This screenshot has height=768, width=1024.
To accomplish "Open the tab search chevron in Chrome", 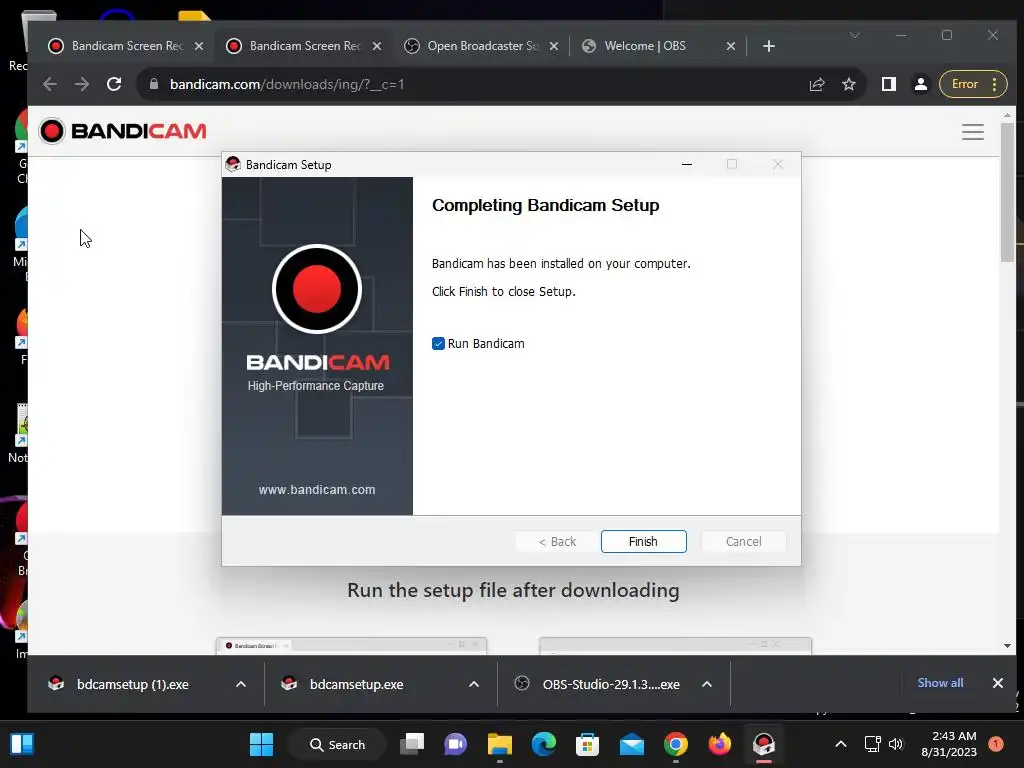I will 855,35.
